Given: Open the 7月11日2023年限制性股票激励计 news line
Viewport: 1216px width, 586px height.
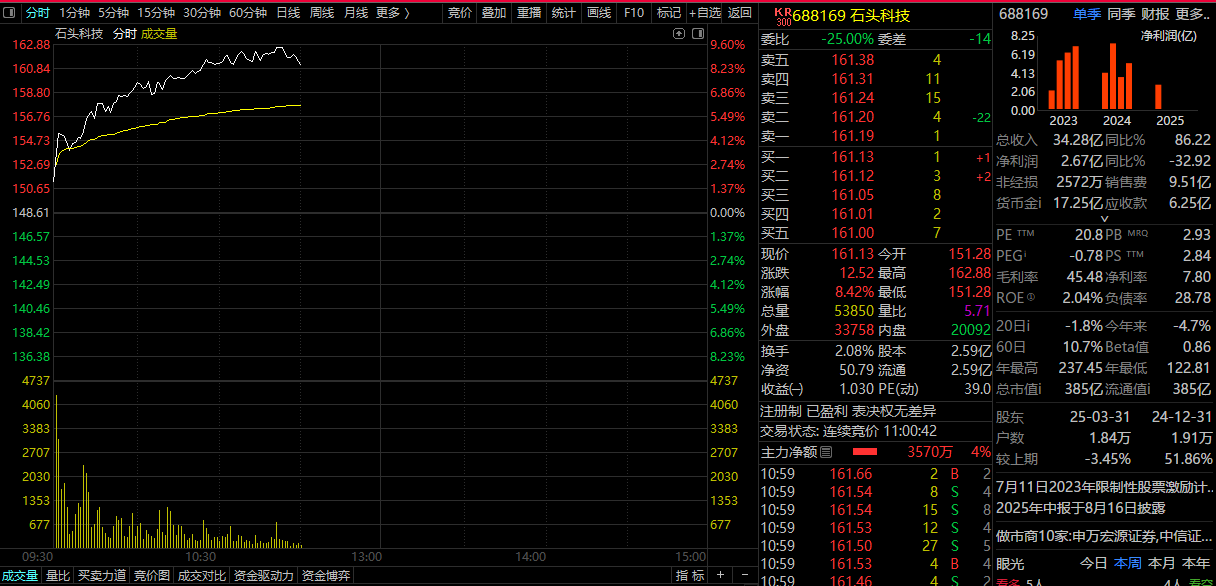Looking at the screenshot, I should (x=1104, y=487).
